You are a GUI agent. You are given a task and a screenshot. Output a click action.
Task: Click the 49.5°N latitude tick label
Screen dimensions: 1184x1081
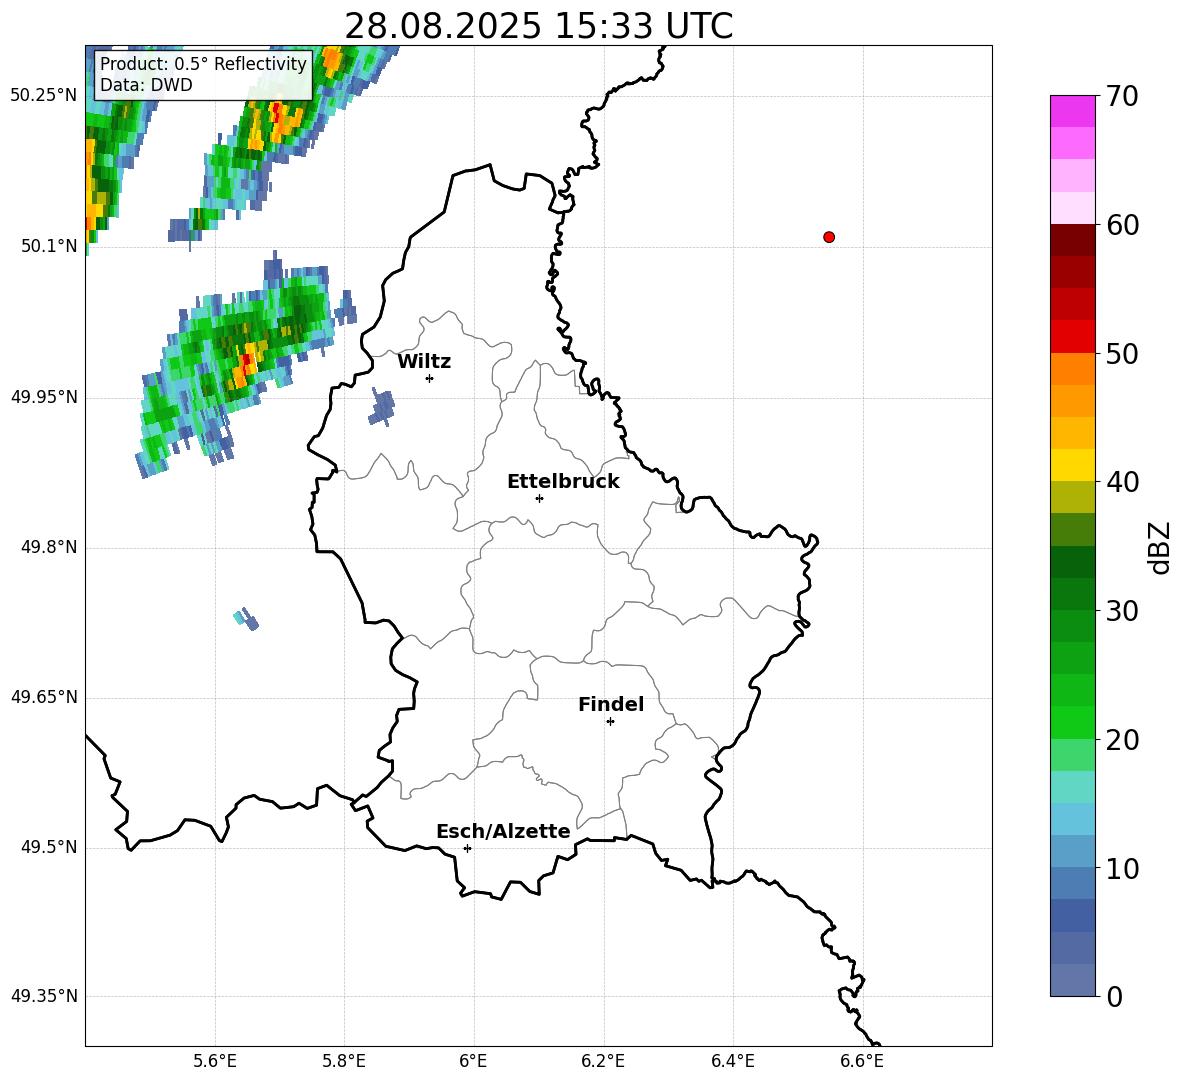pyautogui.click(x=49, y=847)
